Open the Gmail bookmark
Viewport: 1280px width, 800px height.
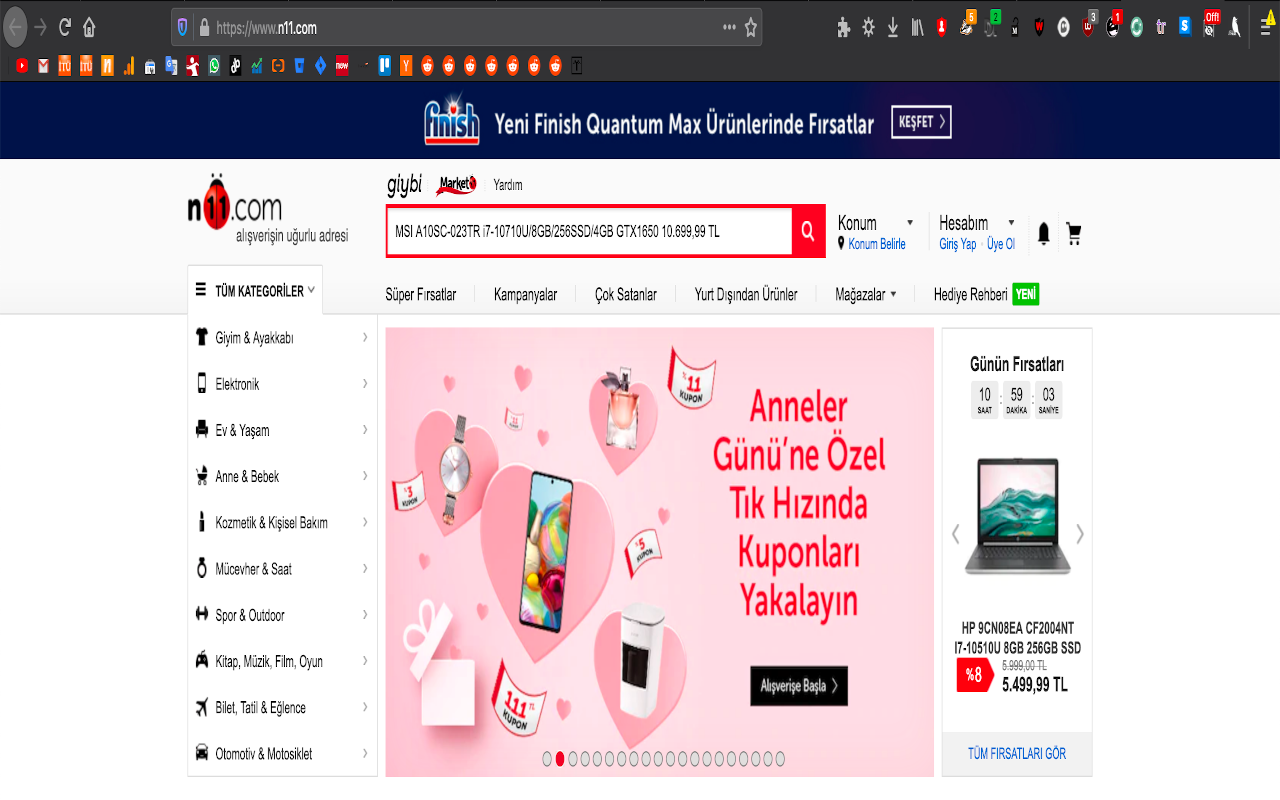pos(43,66)
